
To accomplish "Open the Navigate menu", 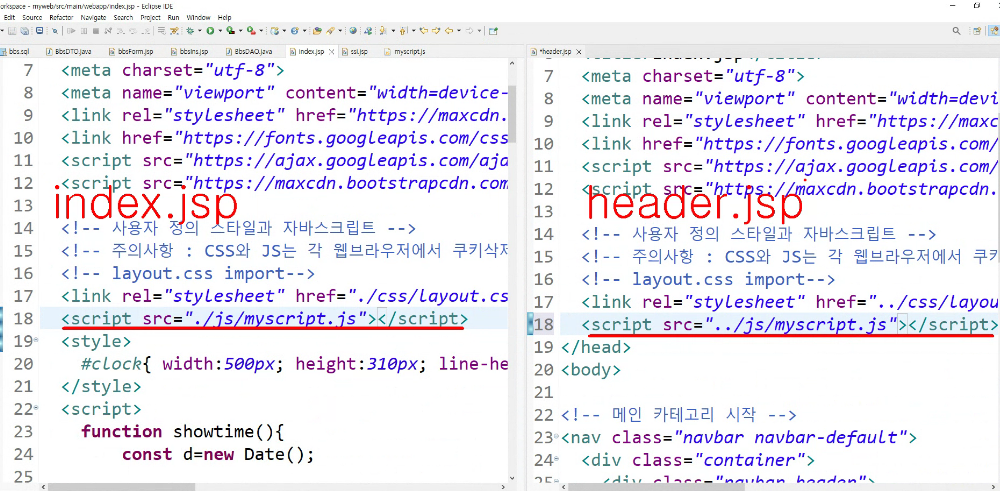I will pyautogui.click(x=93, y=17).
